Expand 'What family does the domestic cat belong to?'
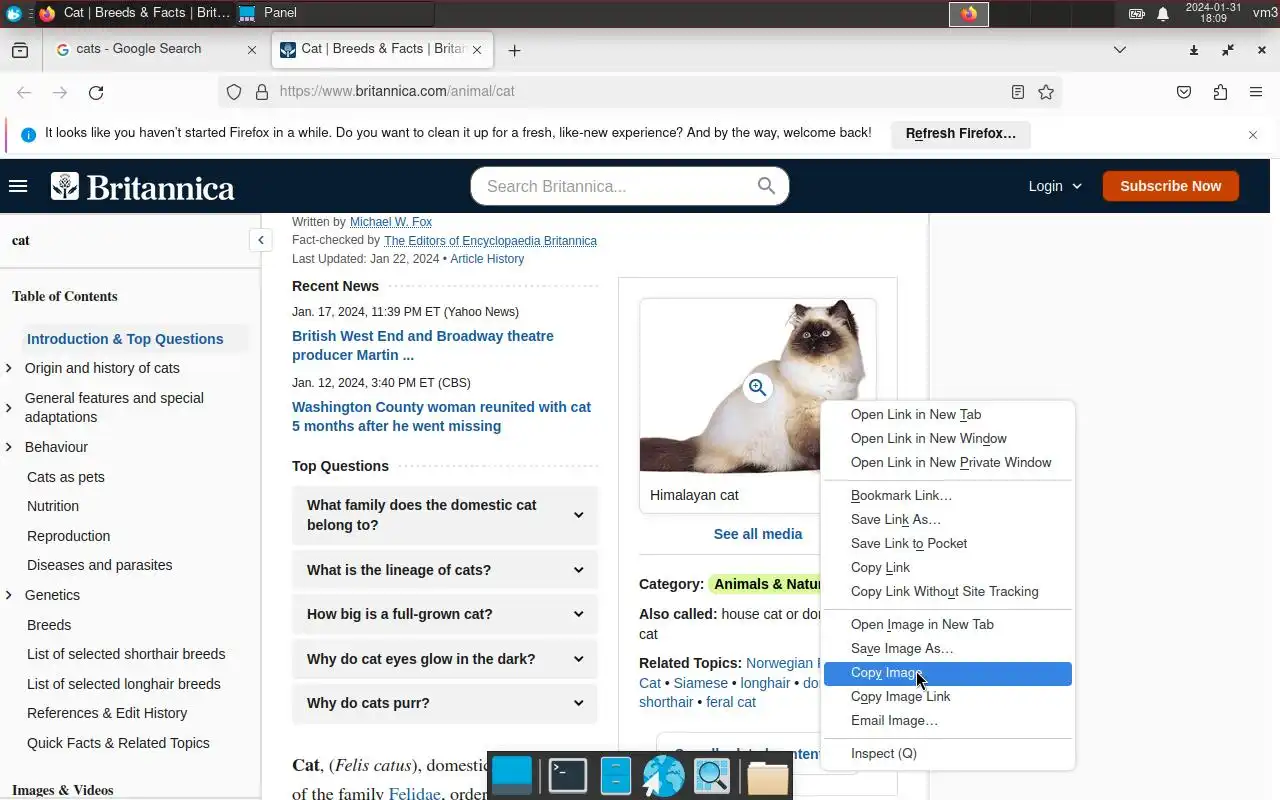Image resolution: width=1280 pixels, height=800 pixels. [445, 515]
